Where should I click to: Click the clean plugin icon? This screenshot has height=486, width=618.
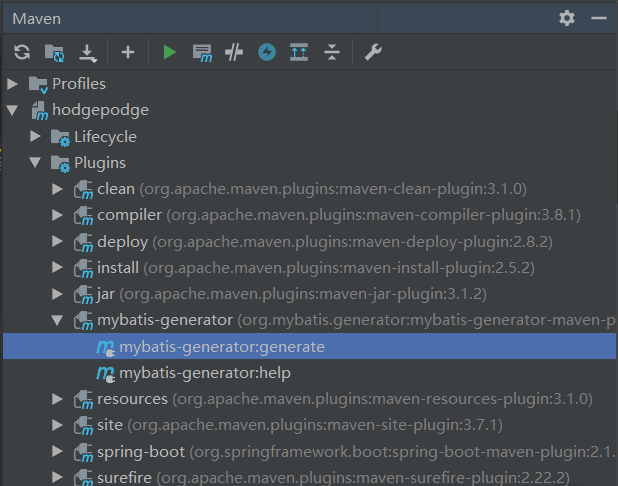tap(83, 190)
